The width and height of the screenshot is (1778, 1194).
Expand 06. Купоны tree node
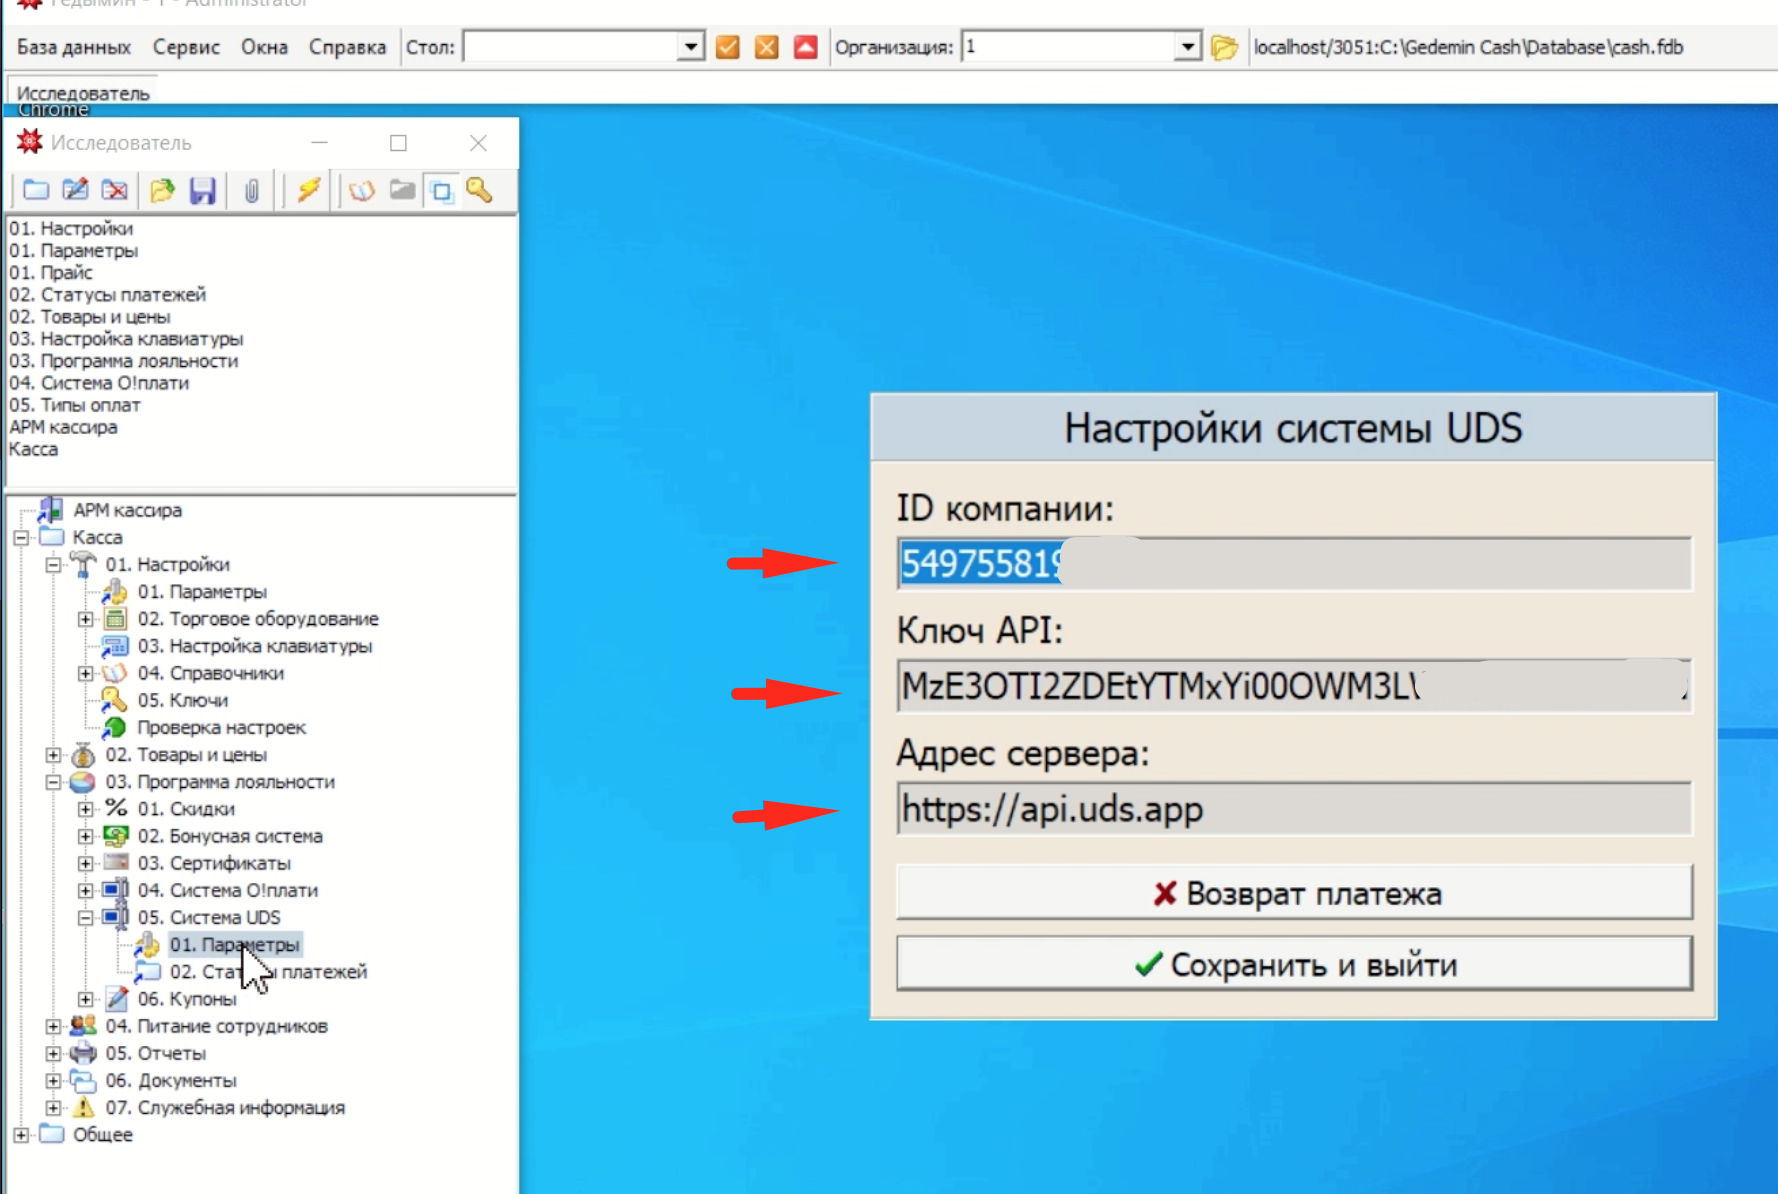(85, 999)
